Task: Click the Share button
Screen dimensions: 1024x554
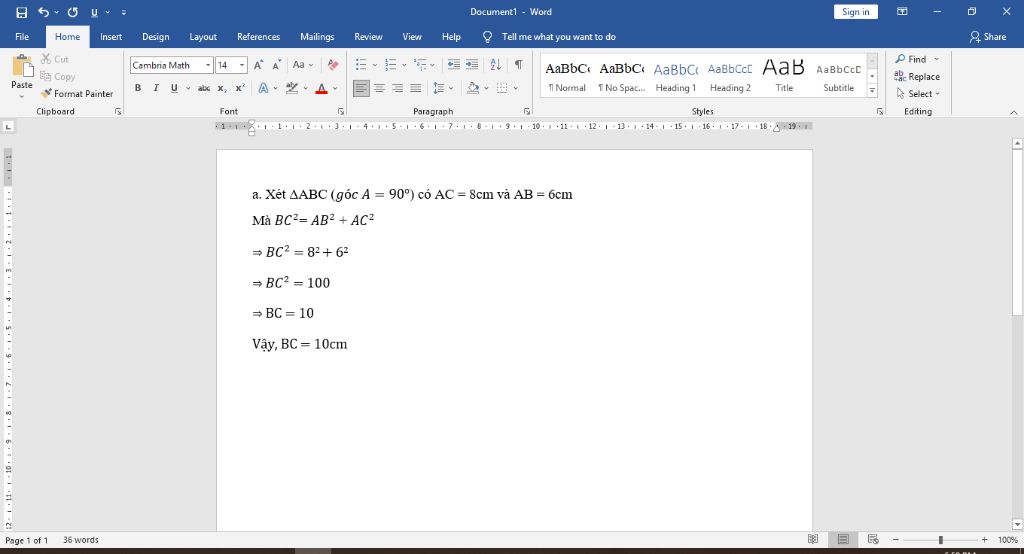Action: tap(988, 37)
